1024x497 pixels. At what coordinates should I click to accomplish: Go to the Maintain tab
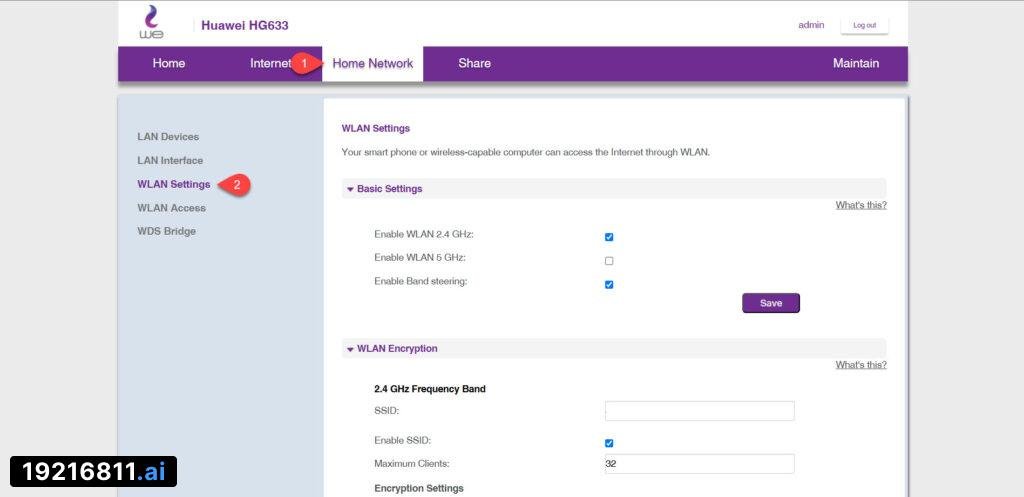[856, 63]
